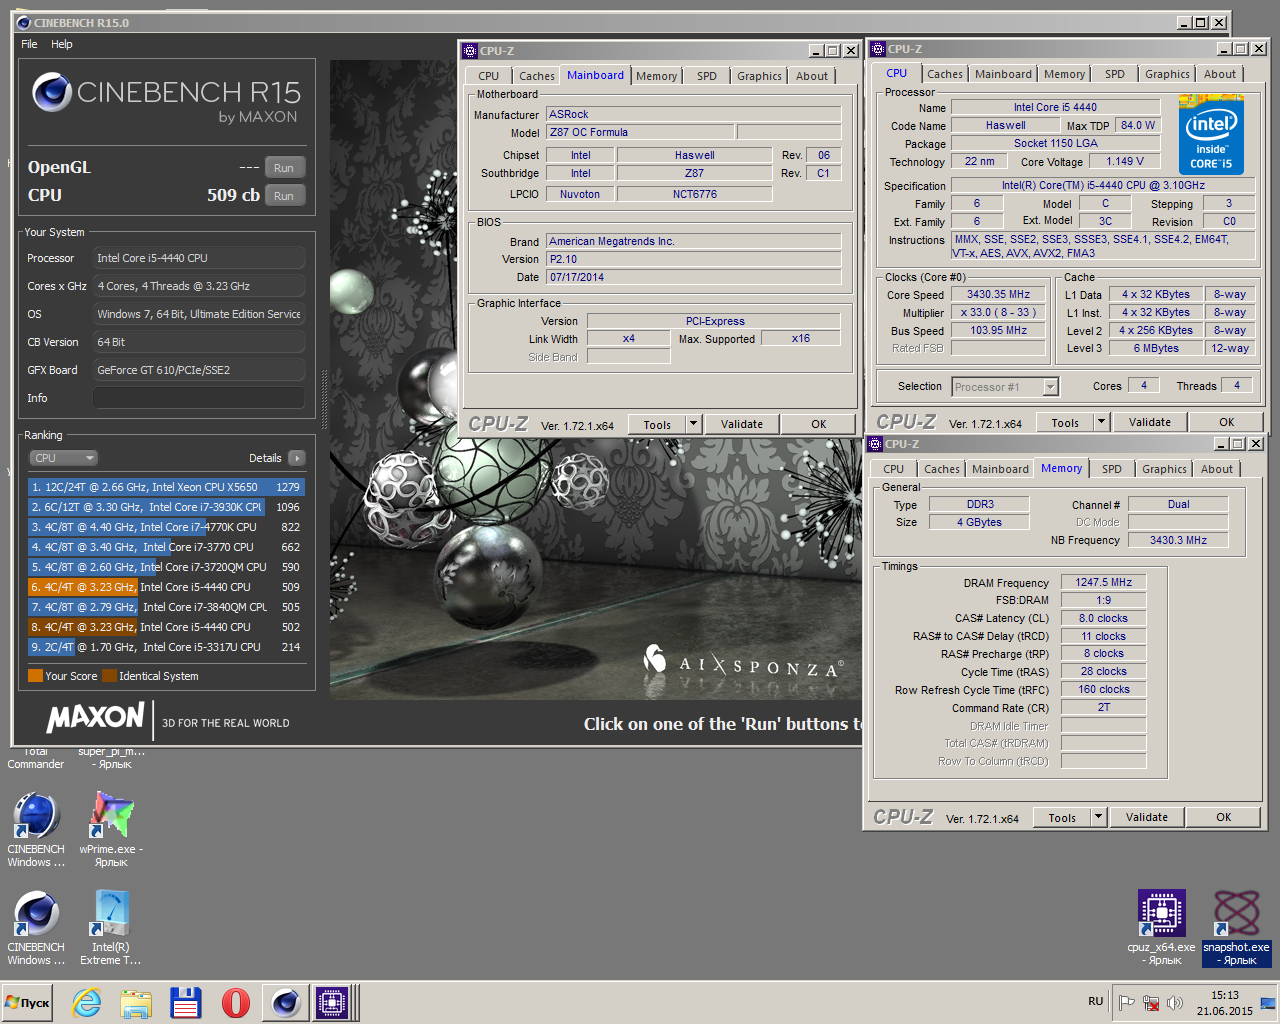Open Memory tab in top-right CPU-Z window
The width and height of the screenshot is (1280, 1024).
coord(1064,74)
